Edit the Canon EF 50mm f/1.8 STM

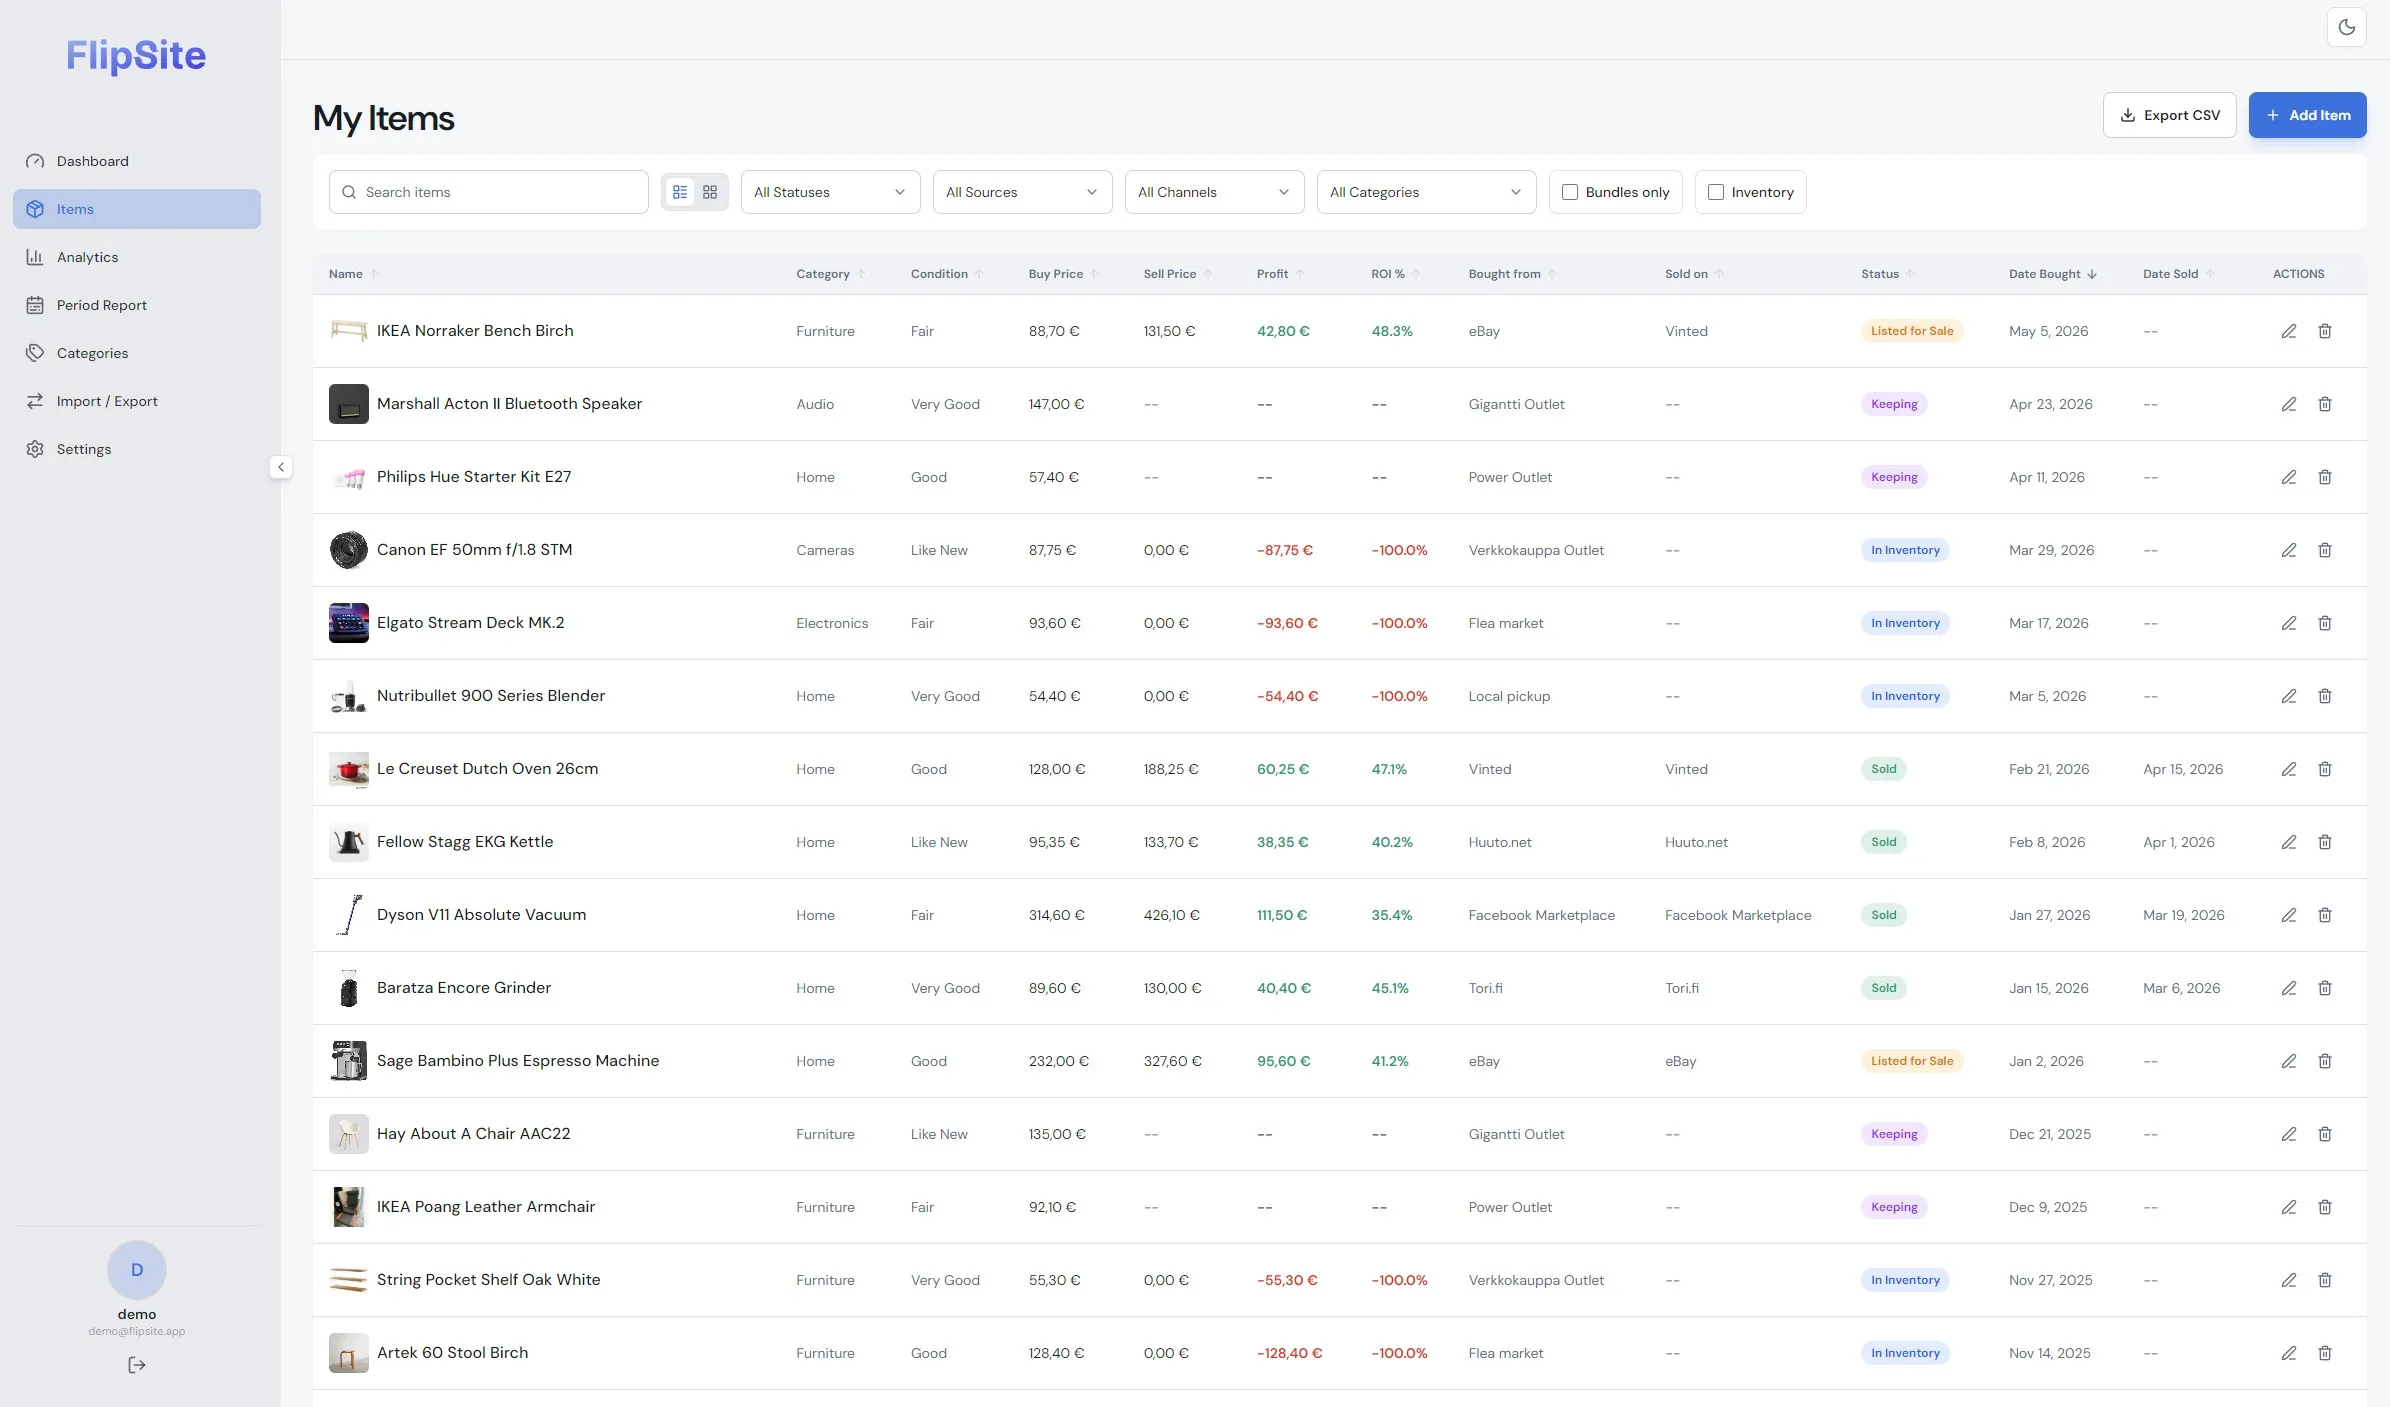[x=2288, y=550]
